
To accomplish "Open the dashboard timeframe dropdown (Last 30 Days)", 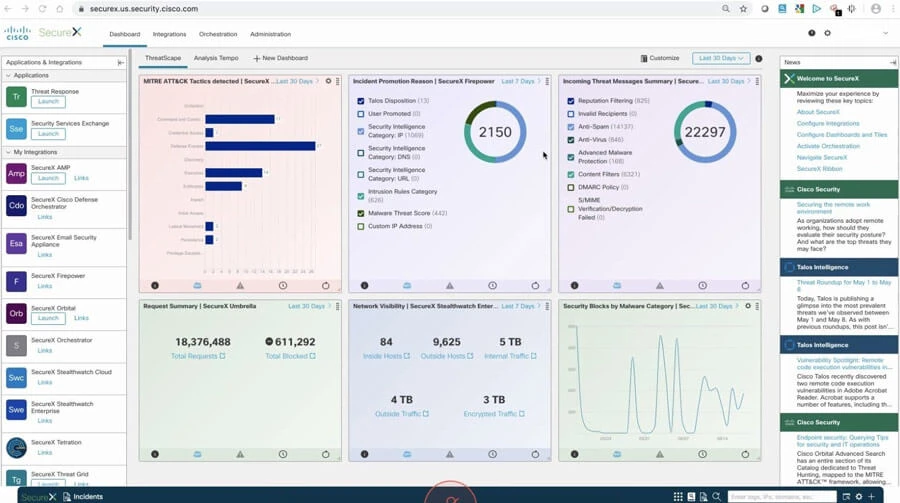I will 721,59.
